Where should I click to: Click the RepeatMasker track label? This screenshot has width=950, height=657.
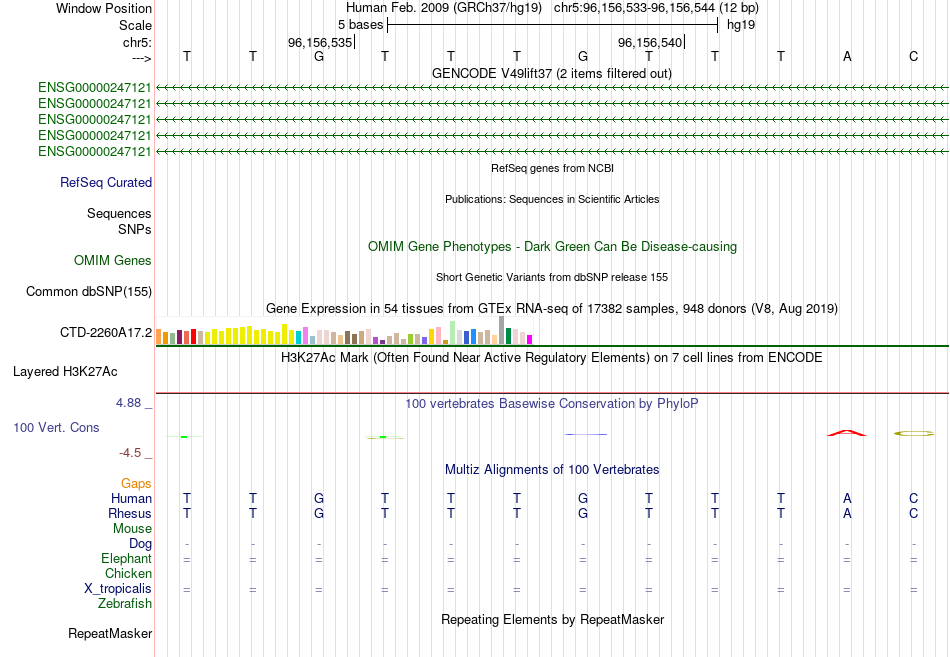click(110, 633)
